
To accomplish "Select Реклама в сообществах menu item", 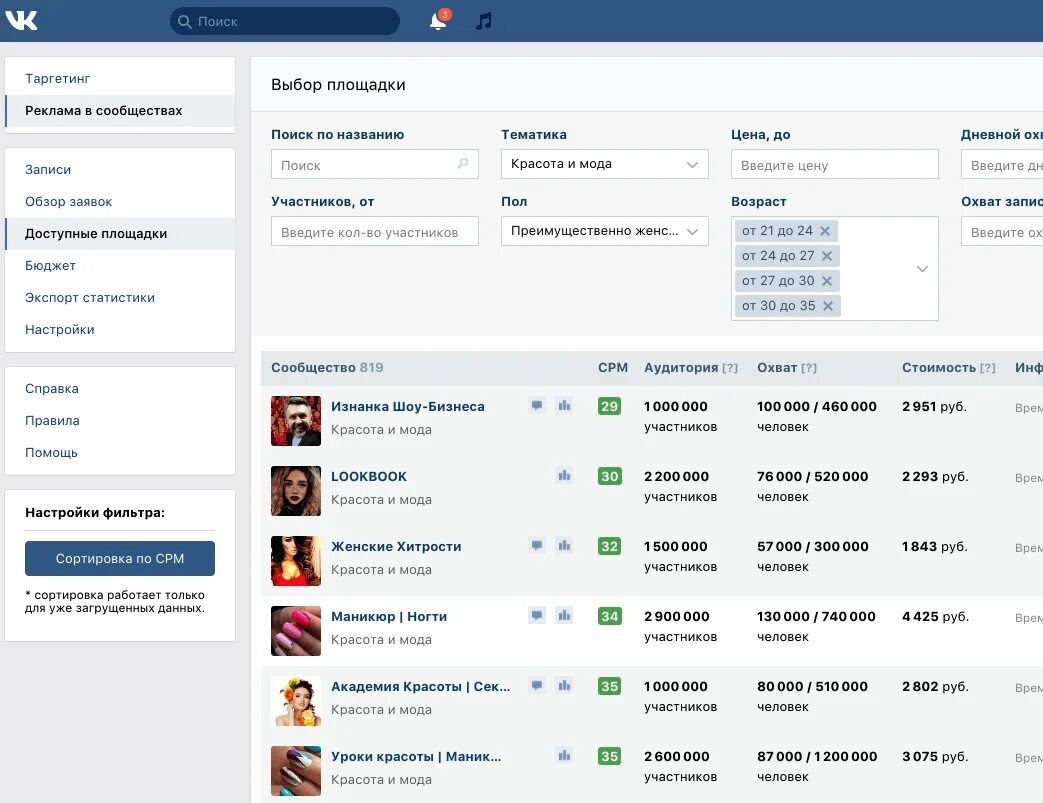I will click(x=120, y=110).
